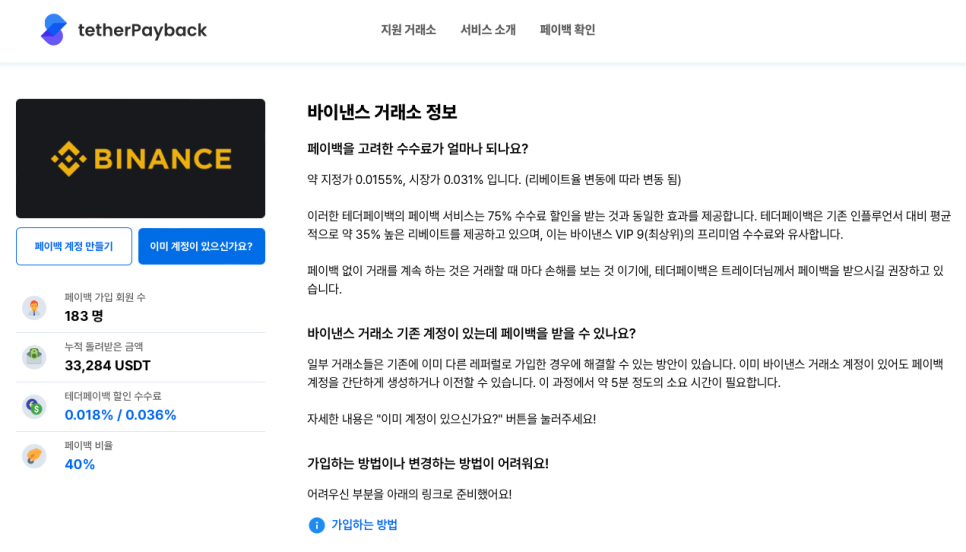Click the discount fee coin icon

pos(34,406)
